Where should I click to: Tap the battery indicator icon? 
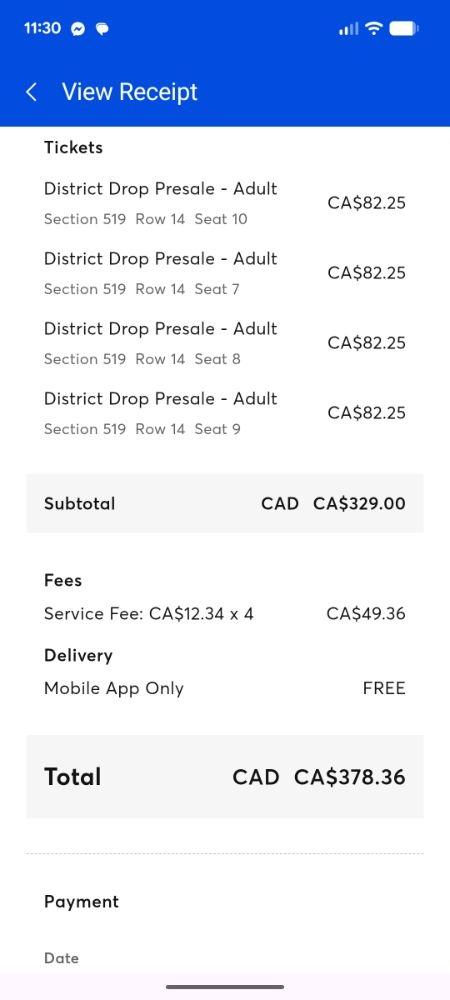pyautogui.click(x=403, y=28)
